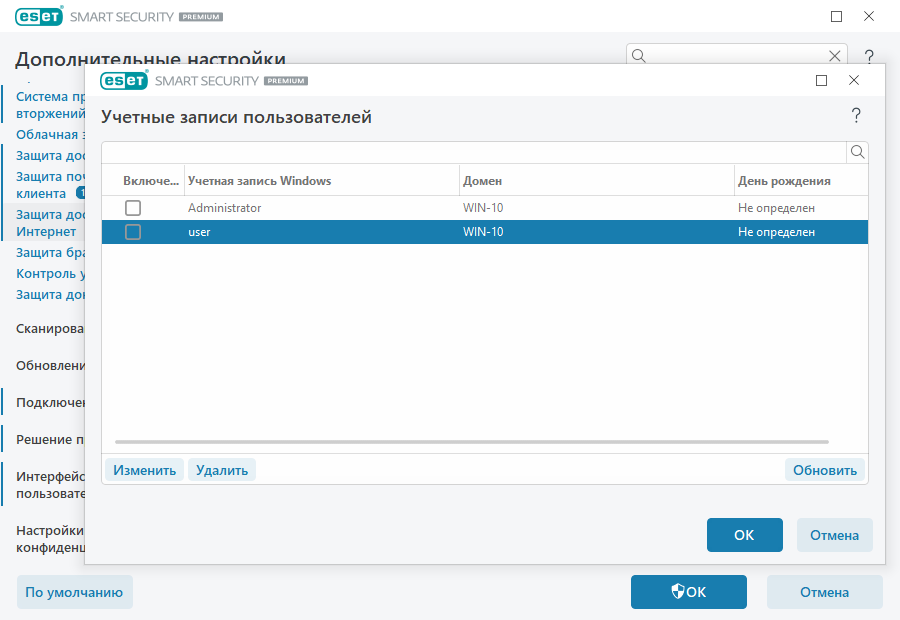Select the Administrator row name
Screen dimensions: 900x620
tap(224, 208)
